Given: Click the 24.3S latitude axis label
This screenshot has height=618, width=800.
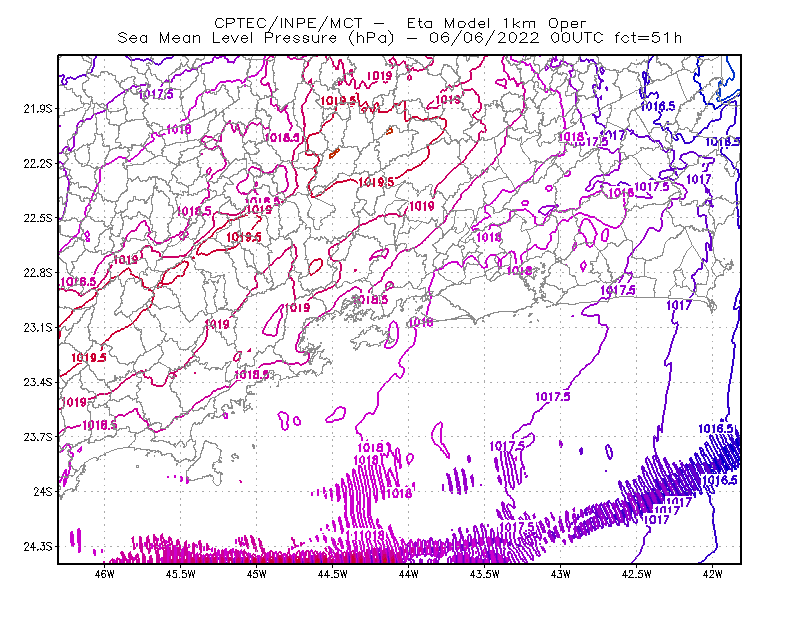Looking at the screenshot, I should pos(38,546).
